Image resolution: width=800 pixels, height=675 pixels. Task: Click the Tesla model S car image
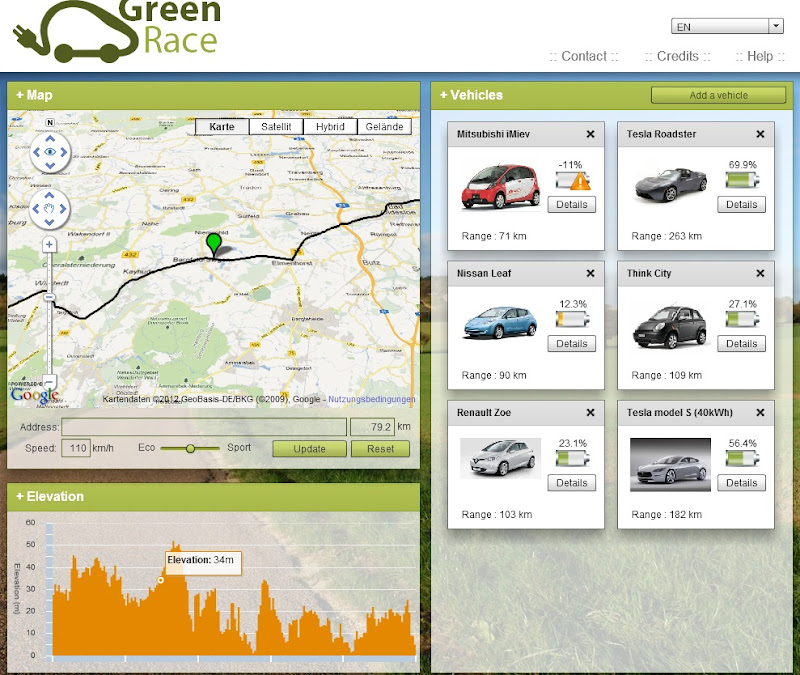click(670, 465)
